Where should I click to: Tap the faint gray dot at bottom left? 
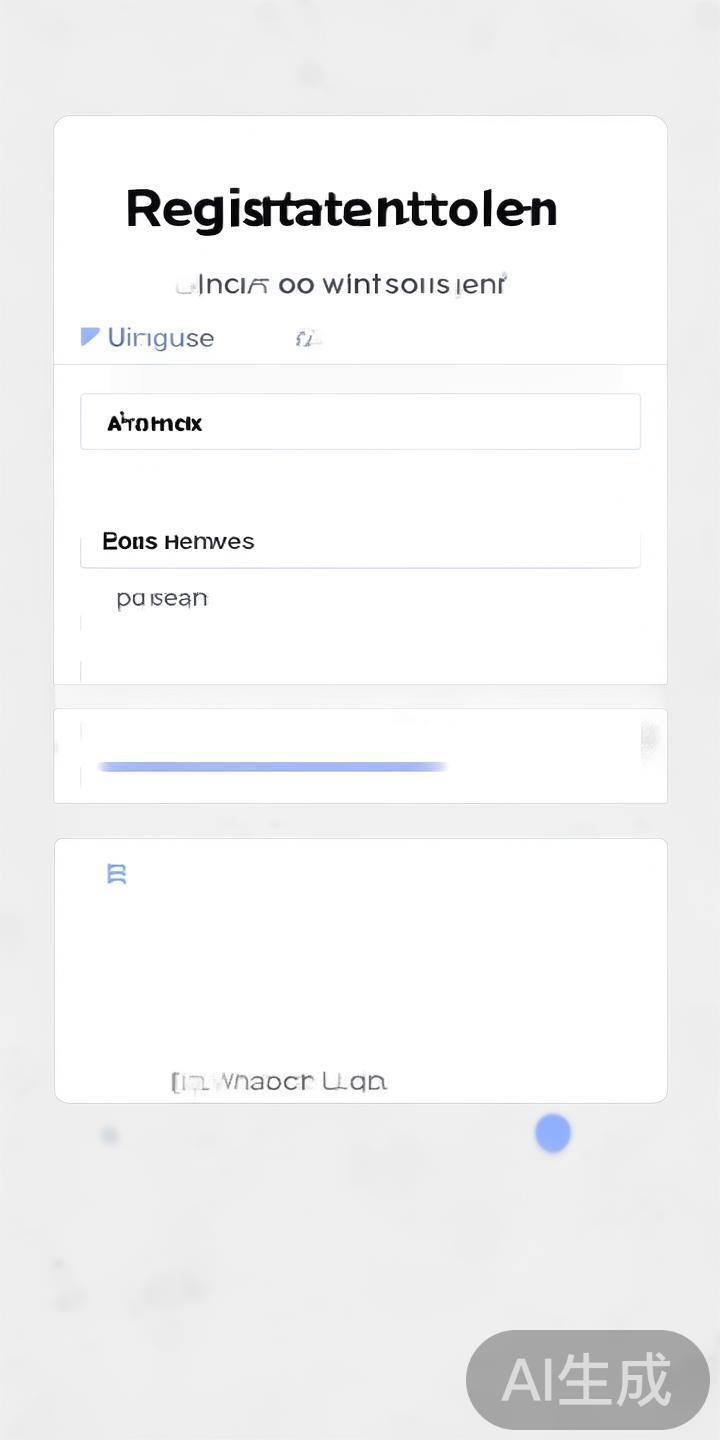(x=109, y=1135)
